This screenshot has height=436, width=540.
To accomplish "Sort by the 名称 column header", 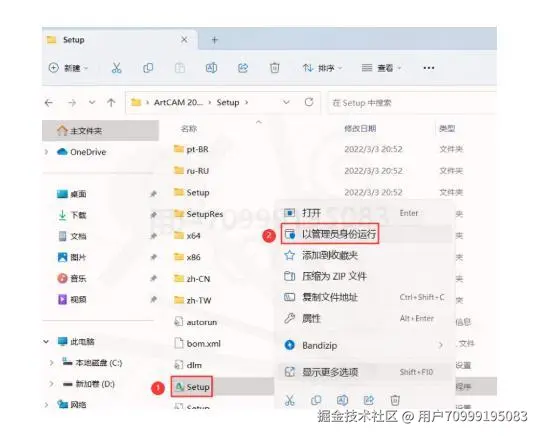I will click(189, 129).
